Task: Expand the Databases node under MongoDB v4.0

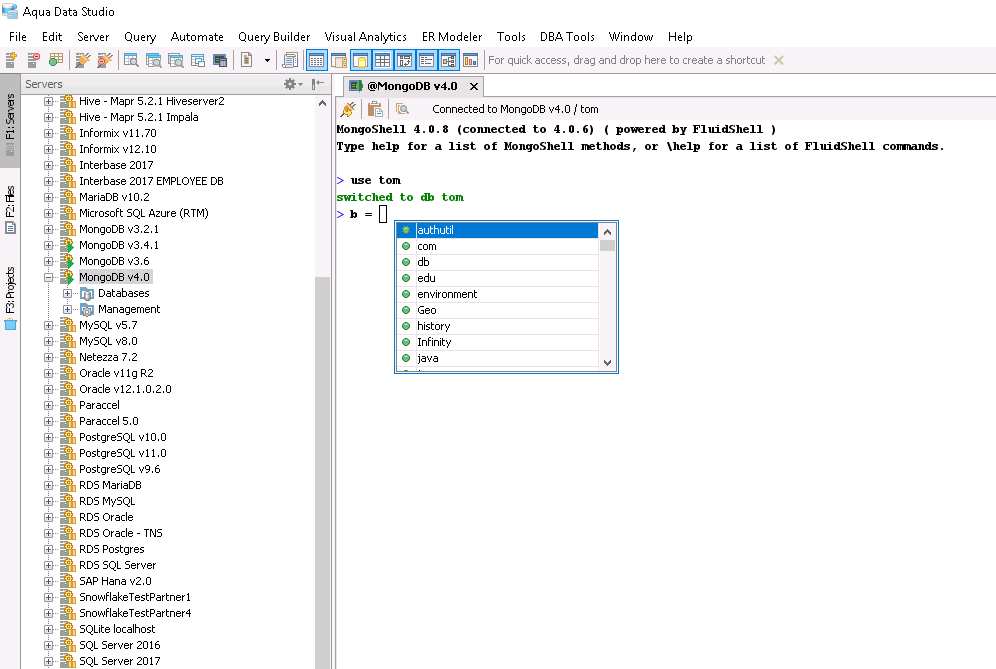Action: point(68,293)
